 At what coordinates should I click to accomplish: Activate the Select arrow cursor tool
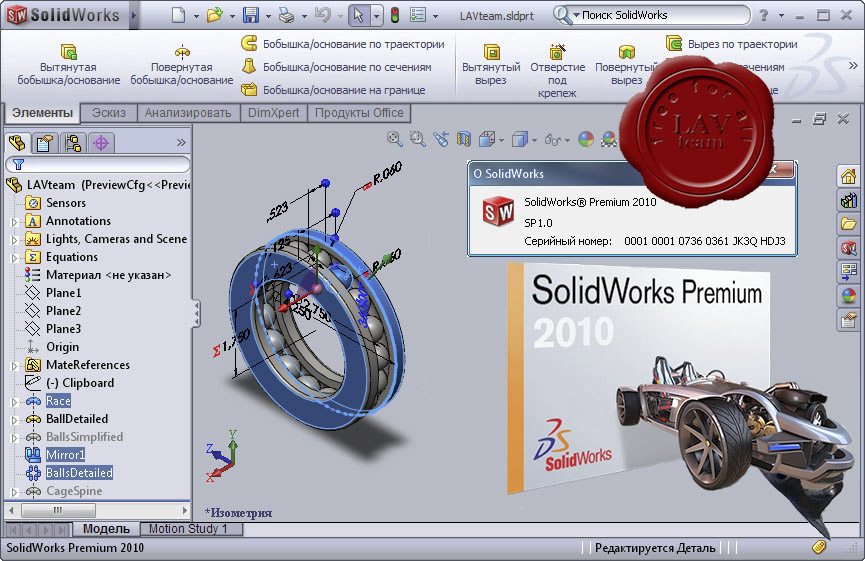[x=359, y=15]
